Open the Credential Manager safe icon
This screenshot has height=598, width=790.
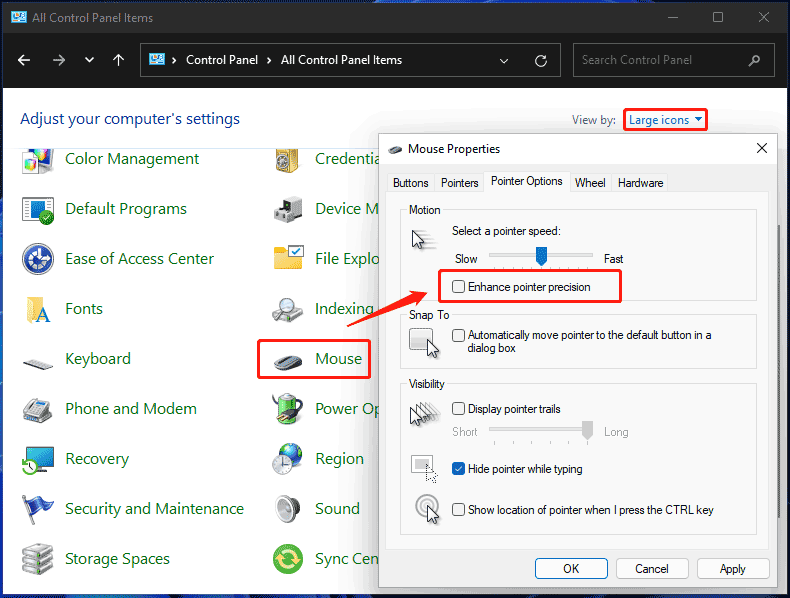pyautogui.click(x=287, y=161)
